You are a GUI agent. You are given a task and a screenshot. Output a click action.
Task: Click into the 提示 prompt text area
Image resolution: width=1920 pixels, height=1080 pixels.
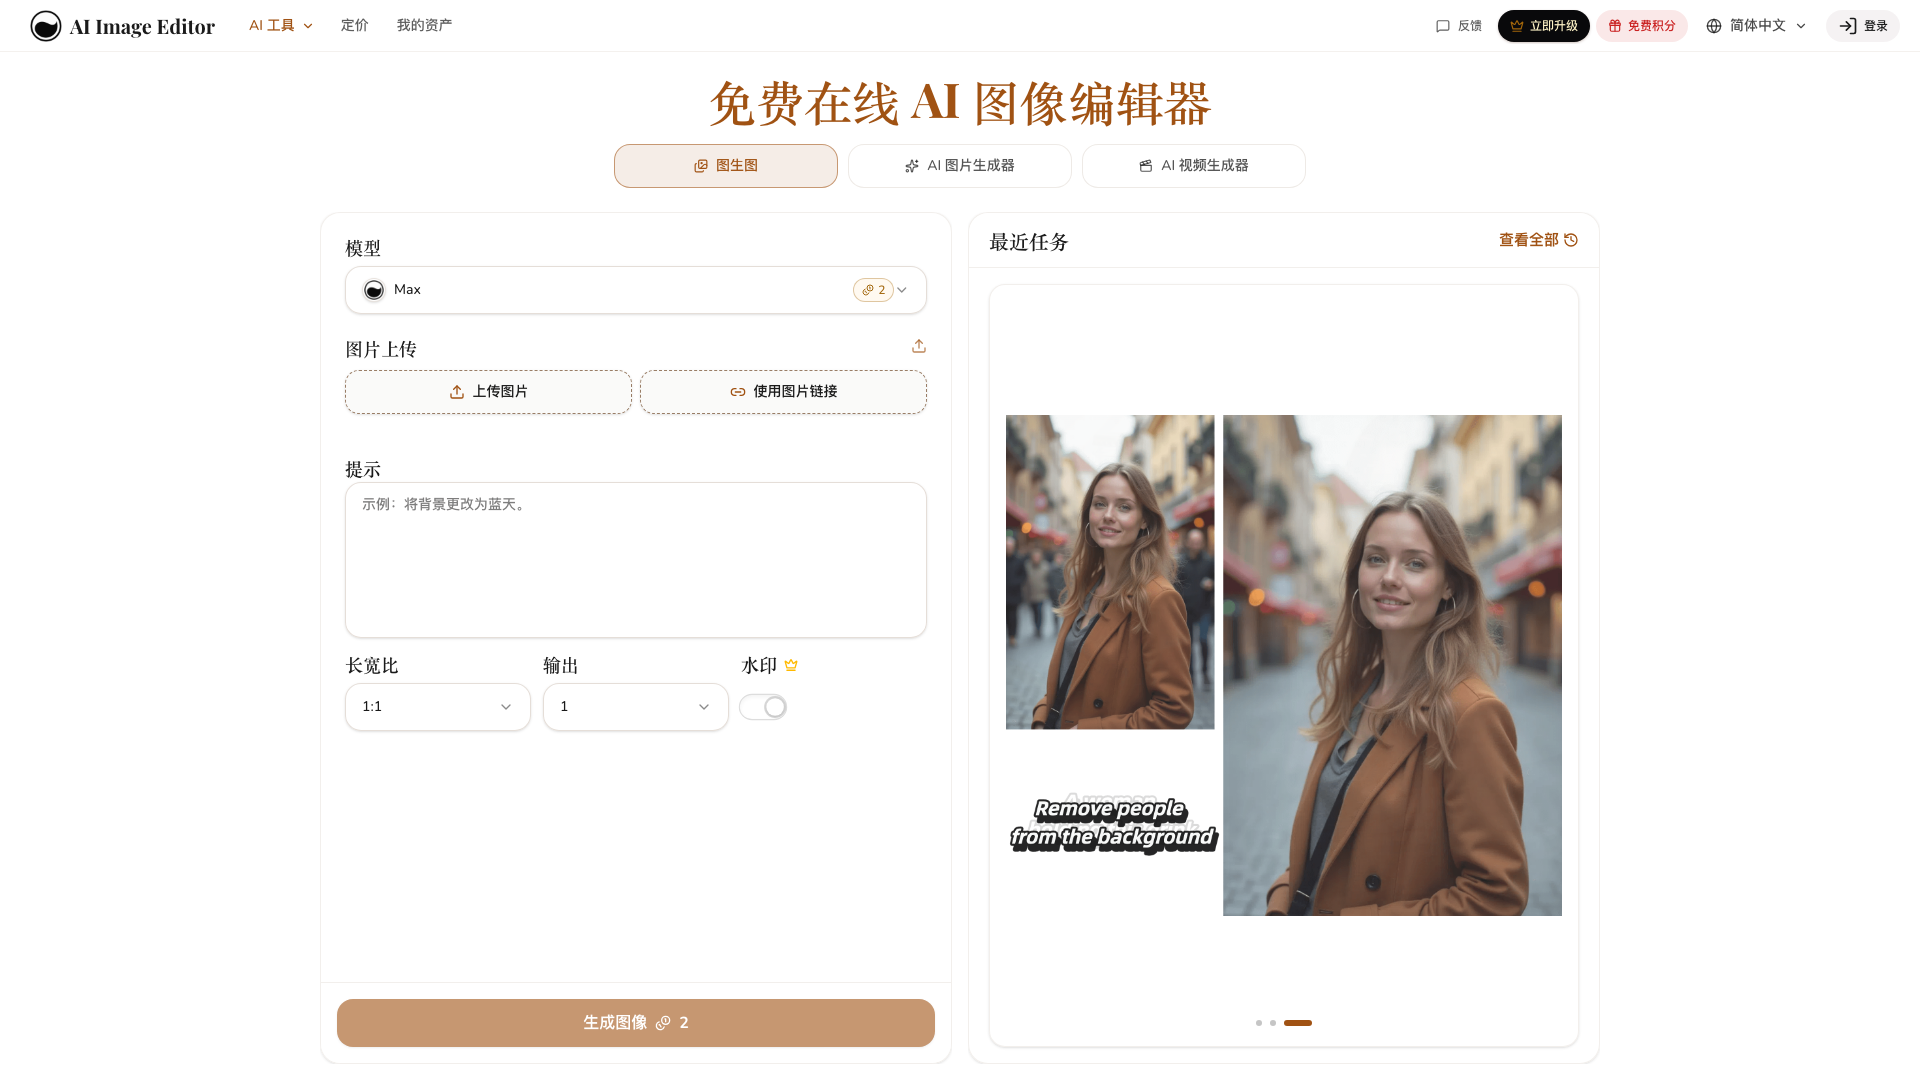coord(636,560)
